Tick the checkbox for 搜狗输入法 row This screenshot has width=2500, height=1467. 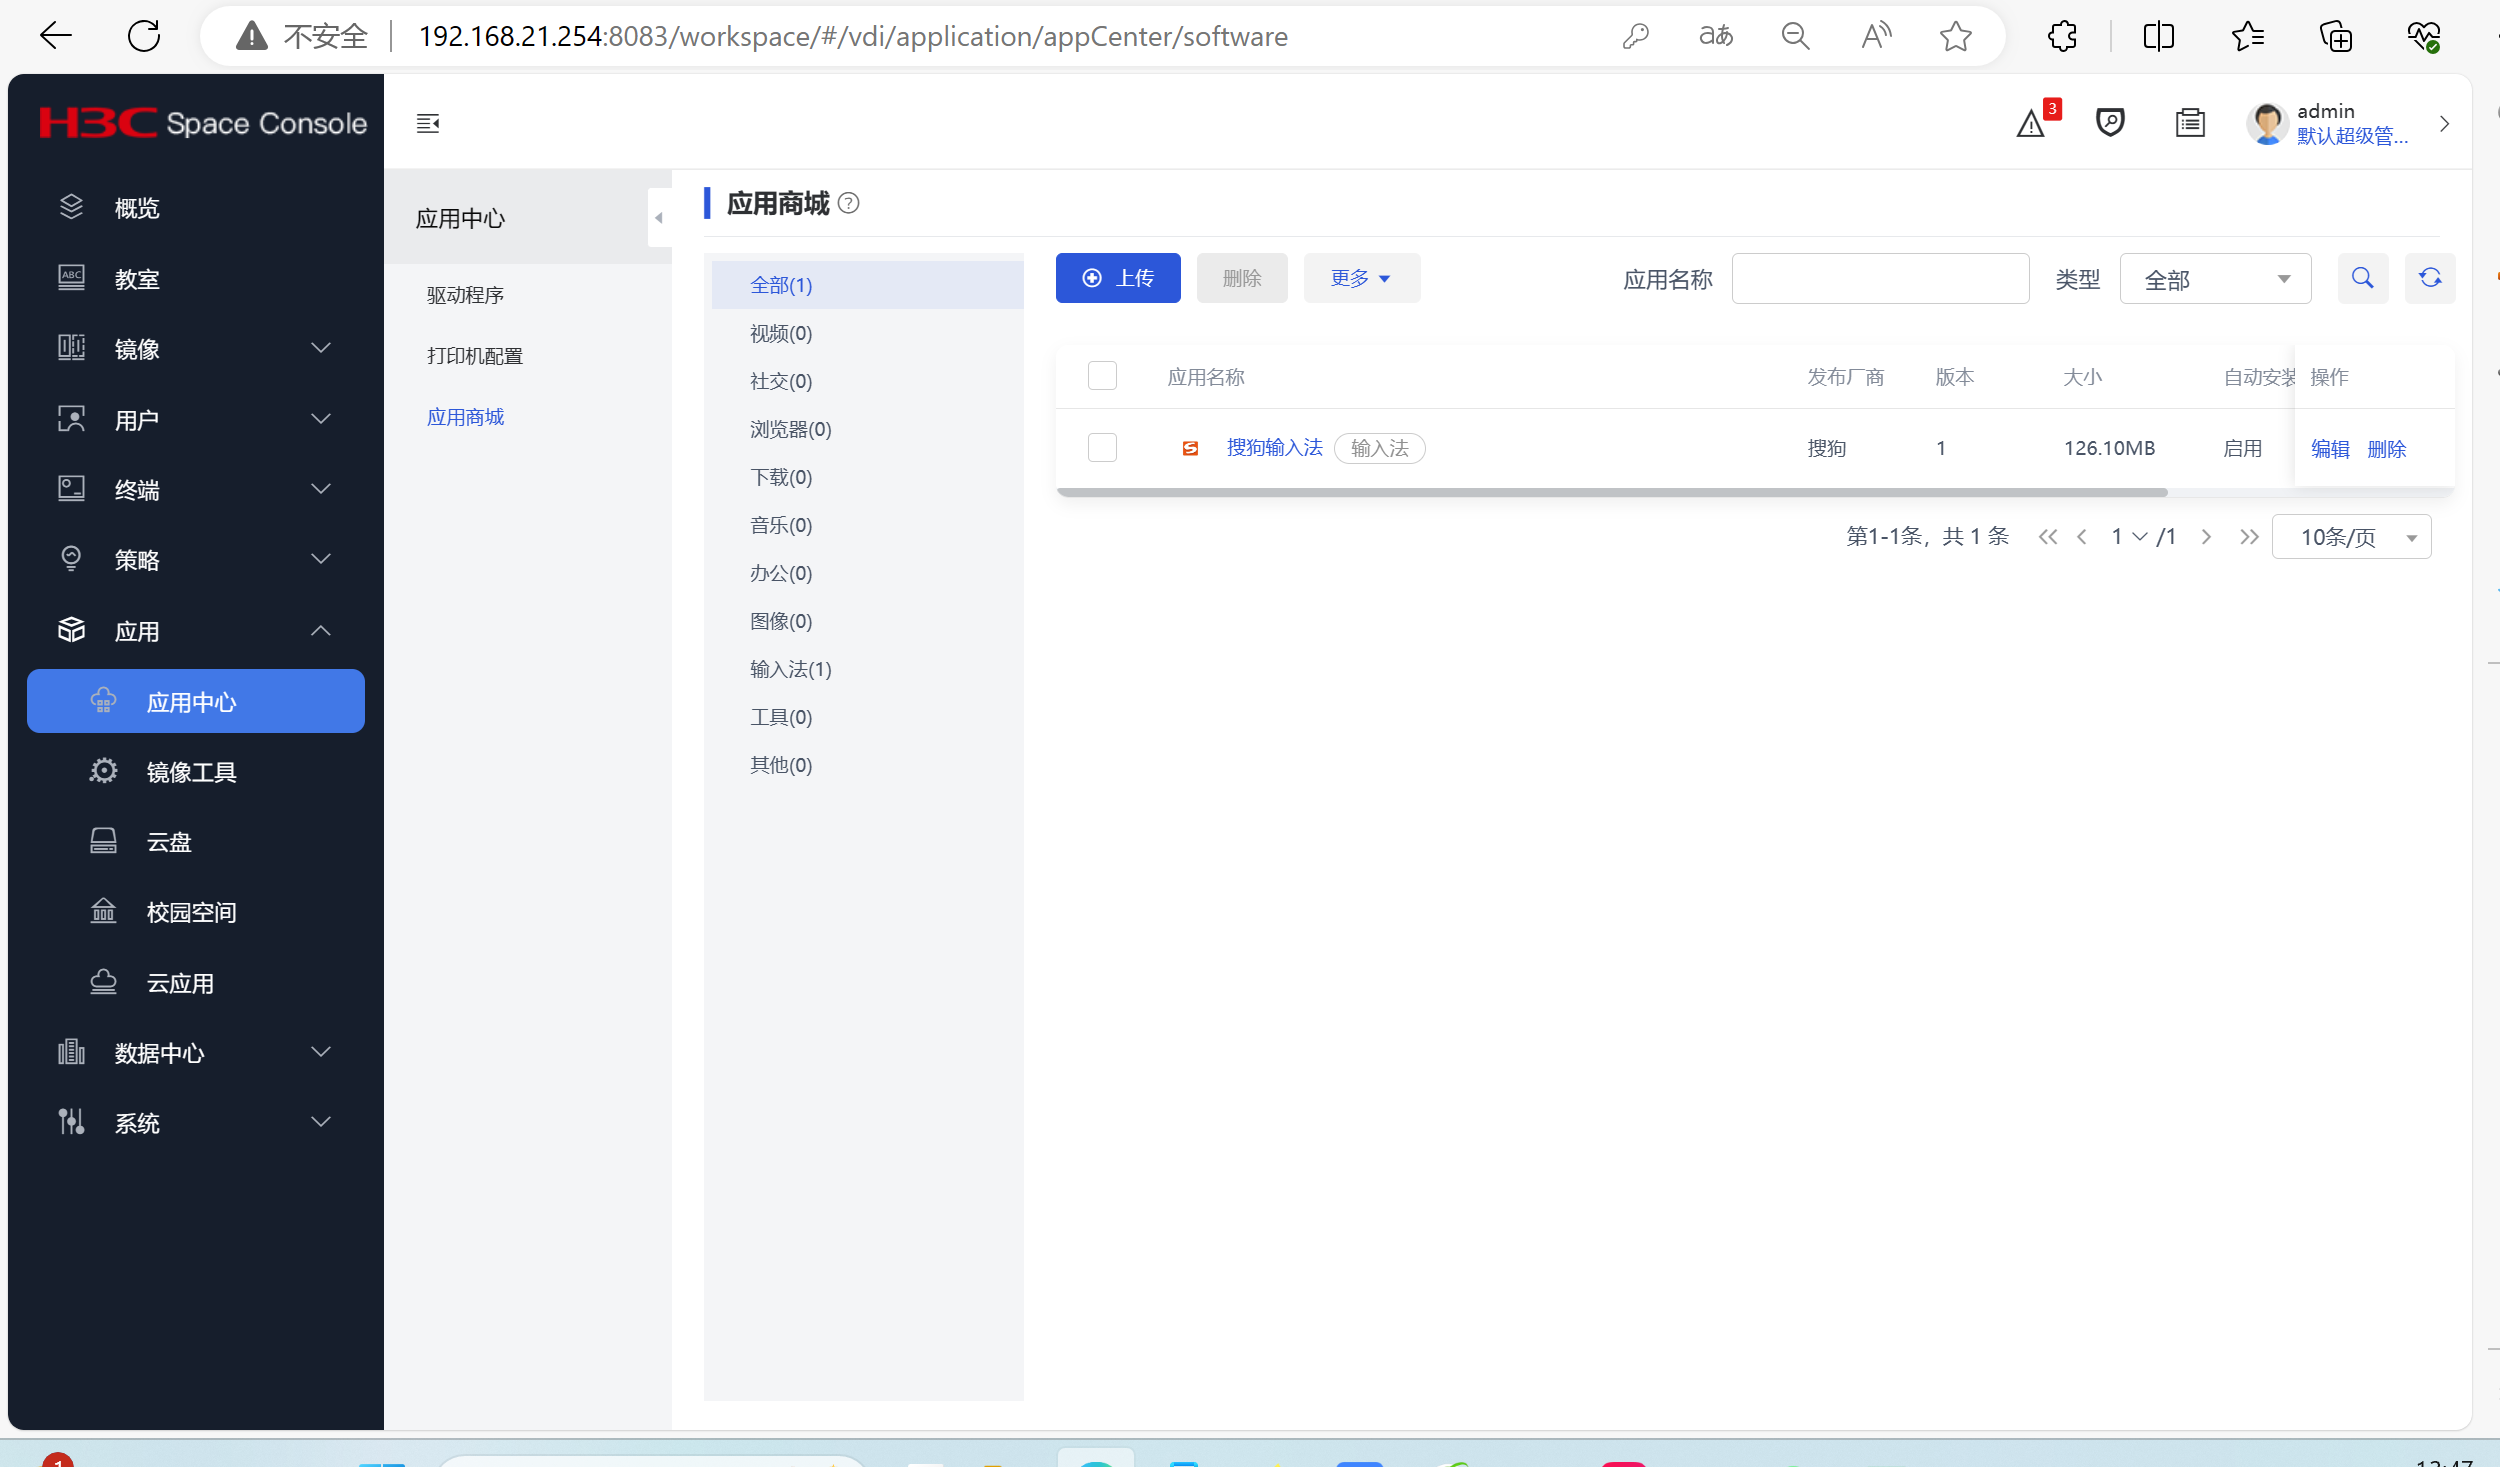pyautogui.click(x=1102, y=447)
